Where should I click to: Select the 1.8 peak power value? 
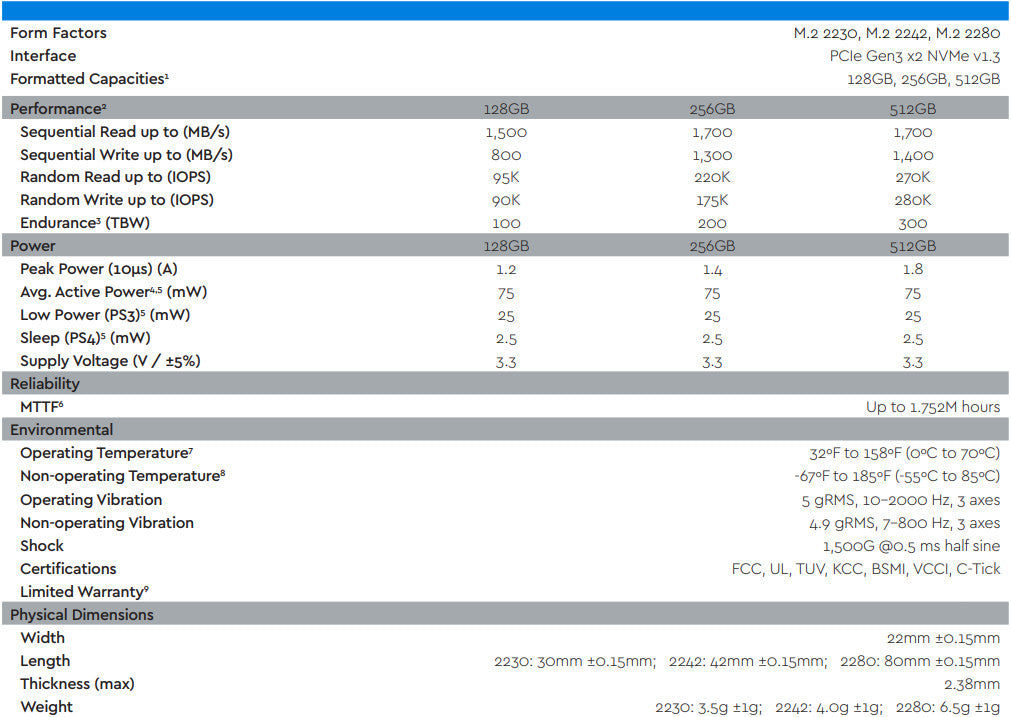click(x=912, y=269)
